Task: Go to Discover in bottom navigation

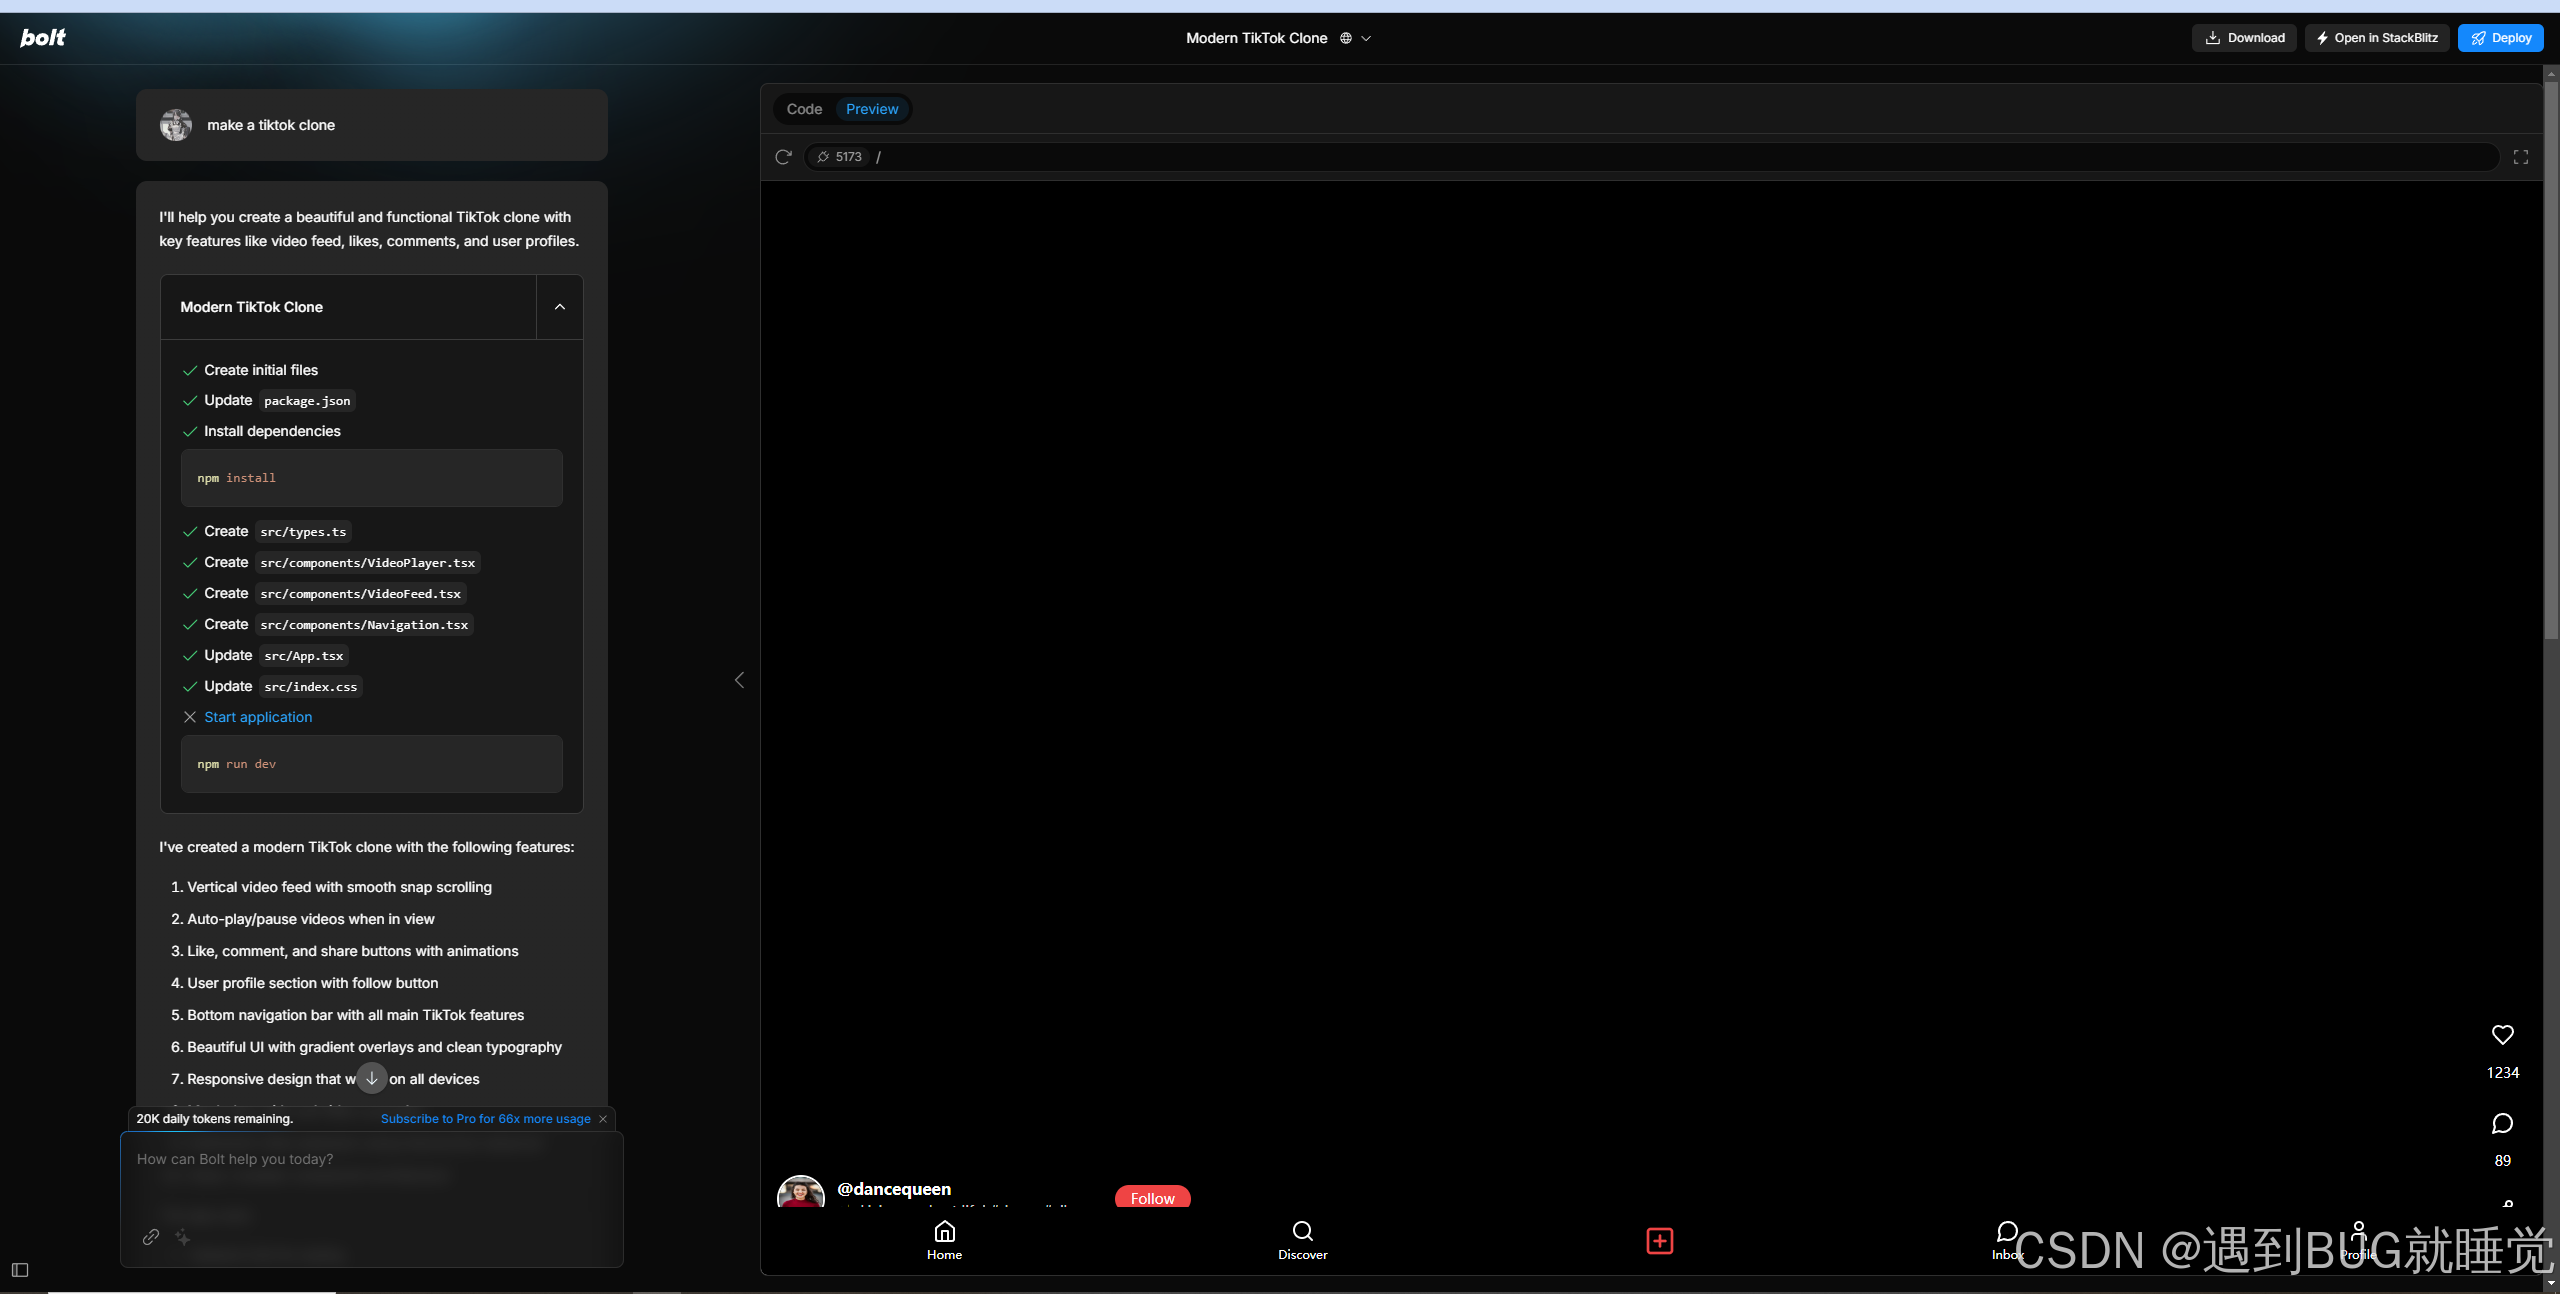Action: pyautogui.click(x=1302, y=1240)
